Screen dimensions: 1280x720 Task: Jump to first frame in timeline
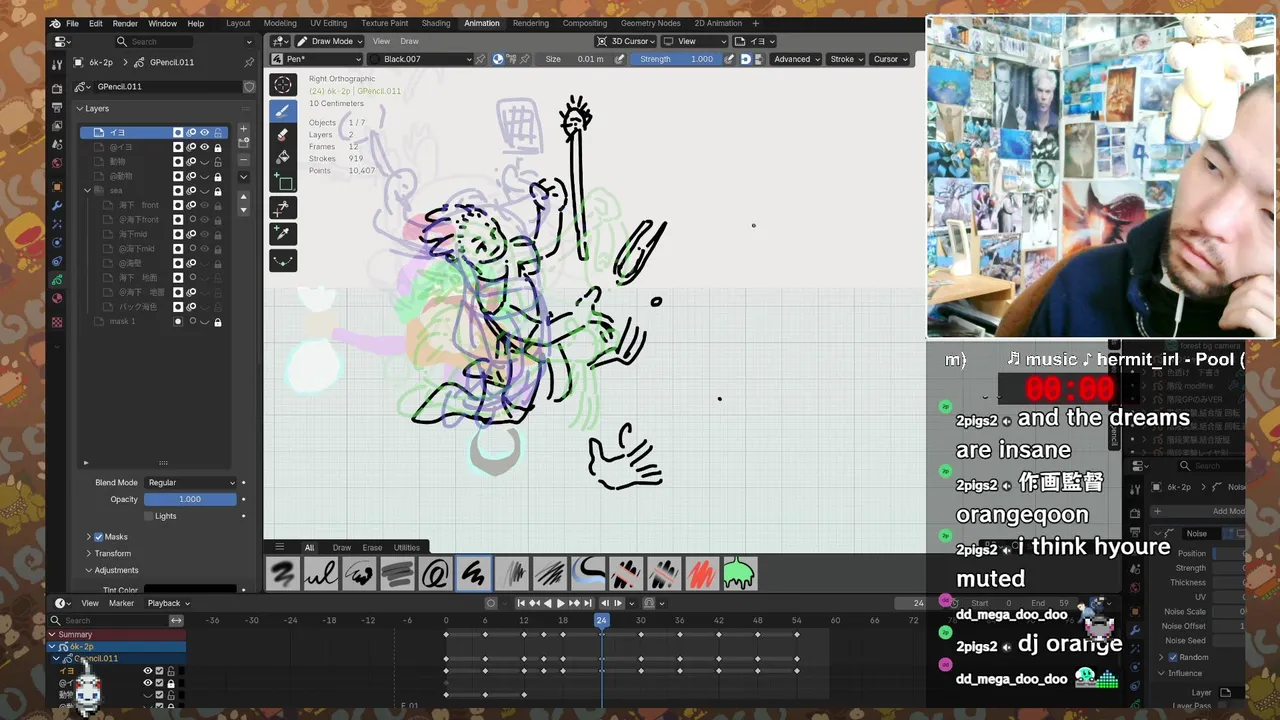tap(521, 603)
